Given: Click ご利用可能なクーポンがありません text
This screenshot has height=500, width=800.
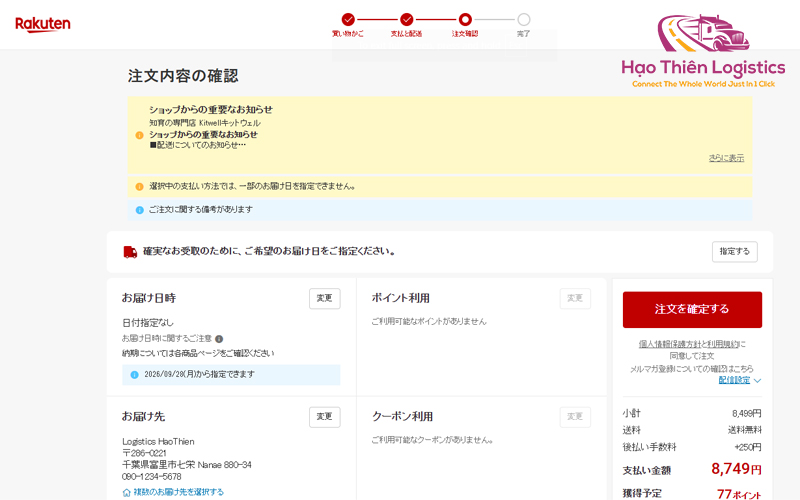Looking at the screenshot, I should click(x=432, y=440).
